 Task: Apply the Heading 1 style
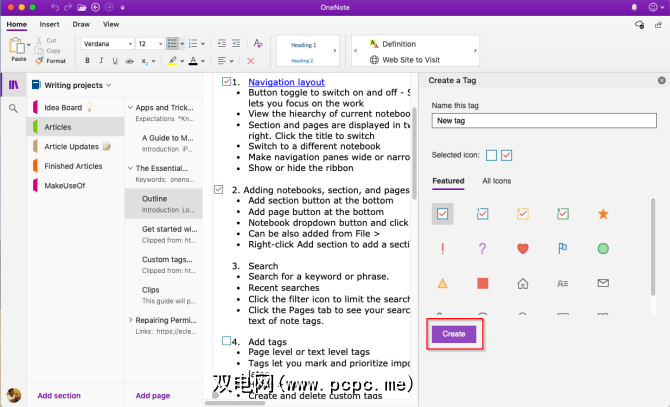[303, 45]
